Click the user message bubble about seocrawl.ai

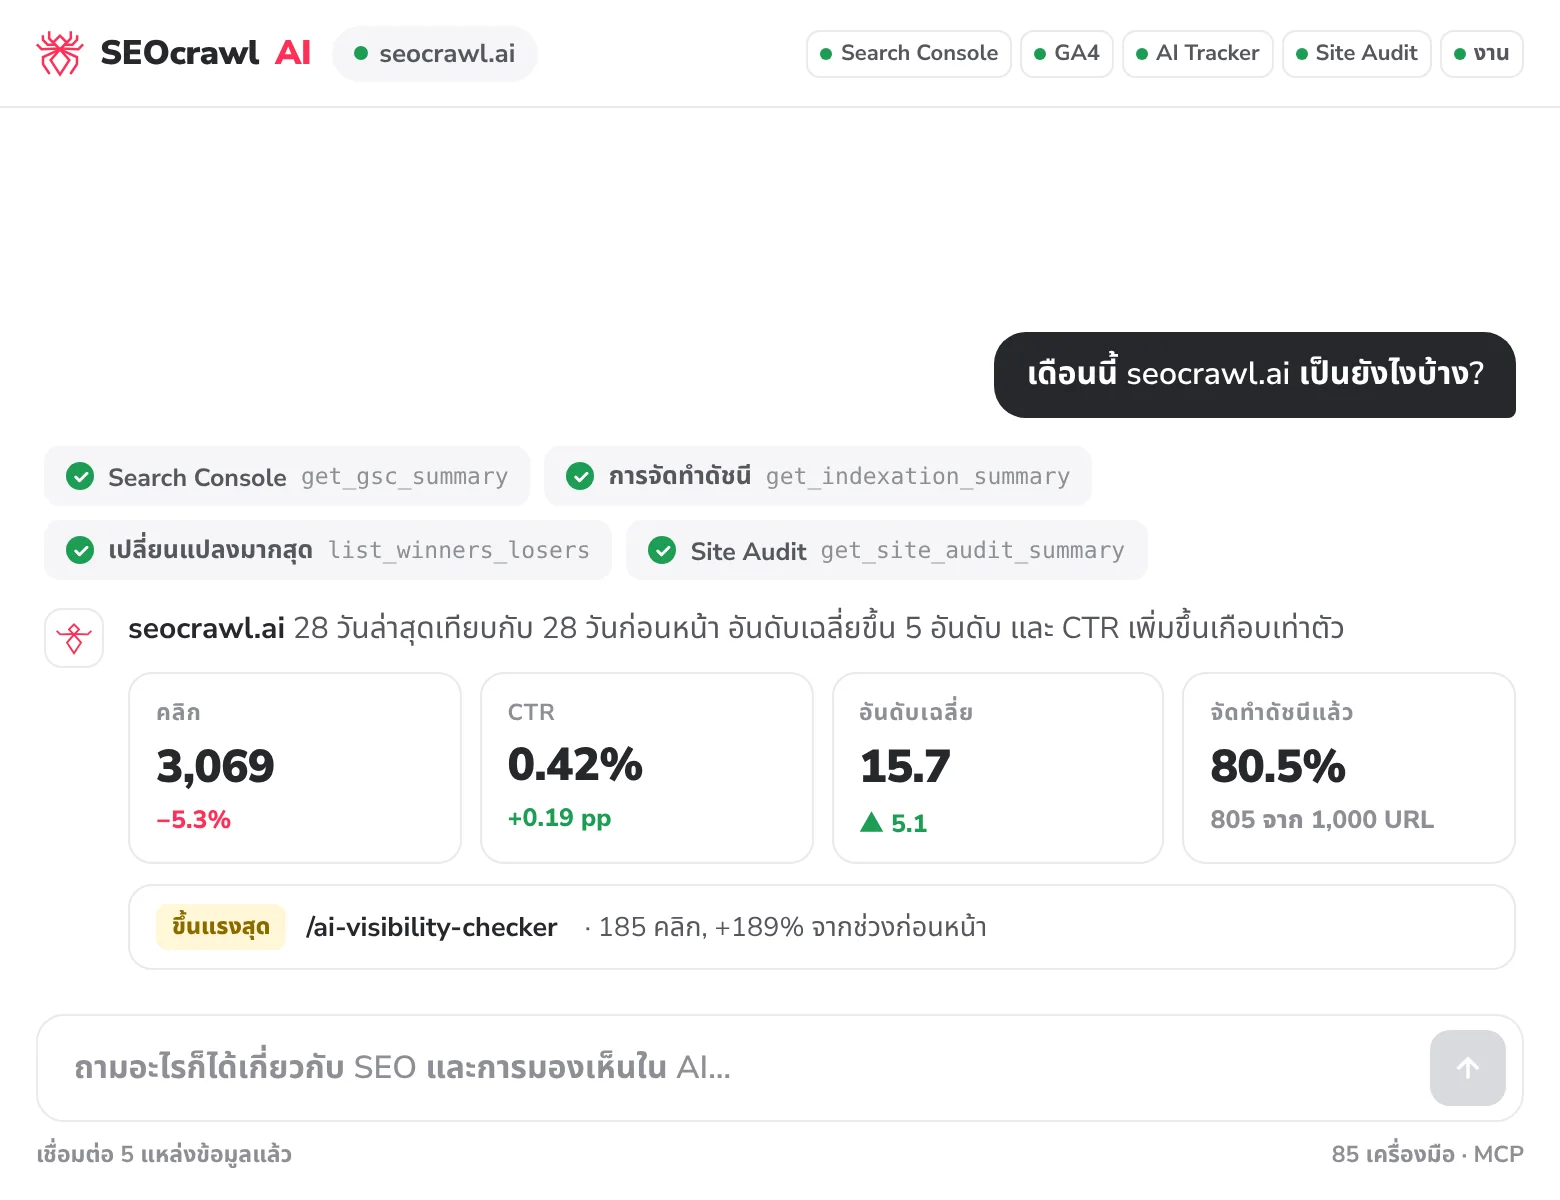point(1255,375)
